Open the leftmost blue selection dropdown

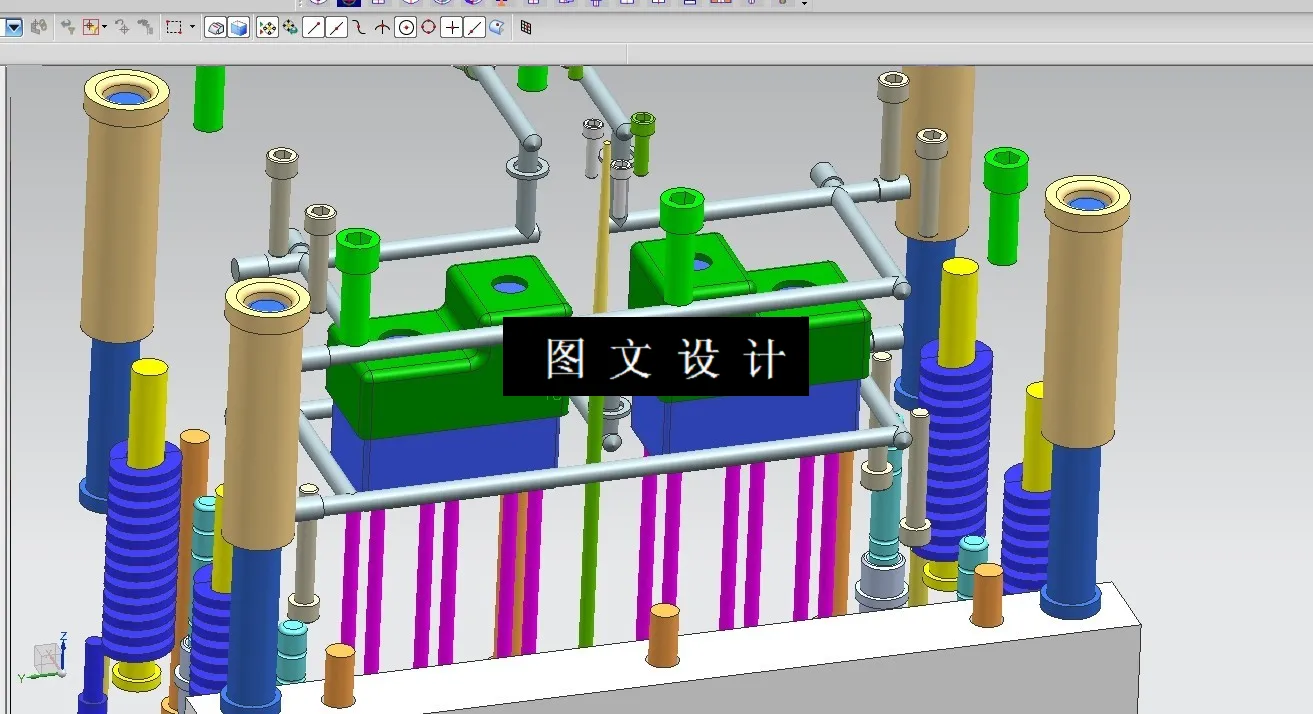pos(14,27)
